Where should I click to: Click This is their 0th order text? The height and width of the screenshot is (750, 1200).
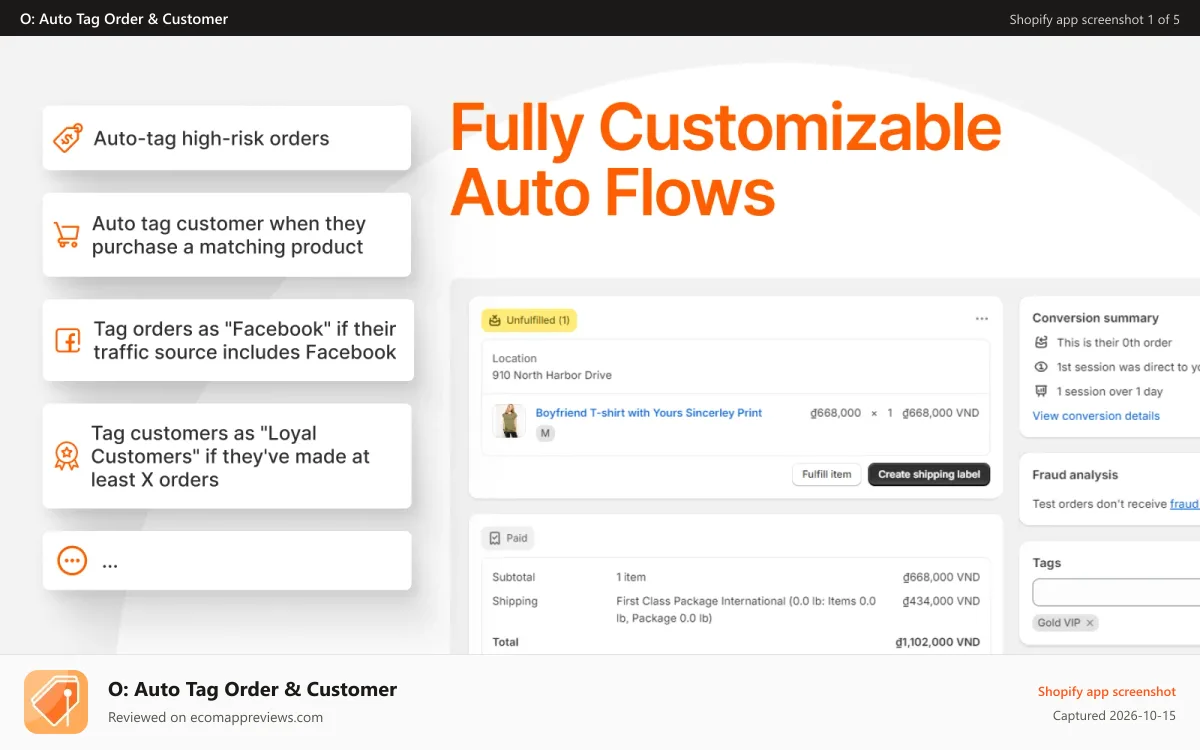1114,342
